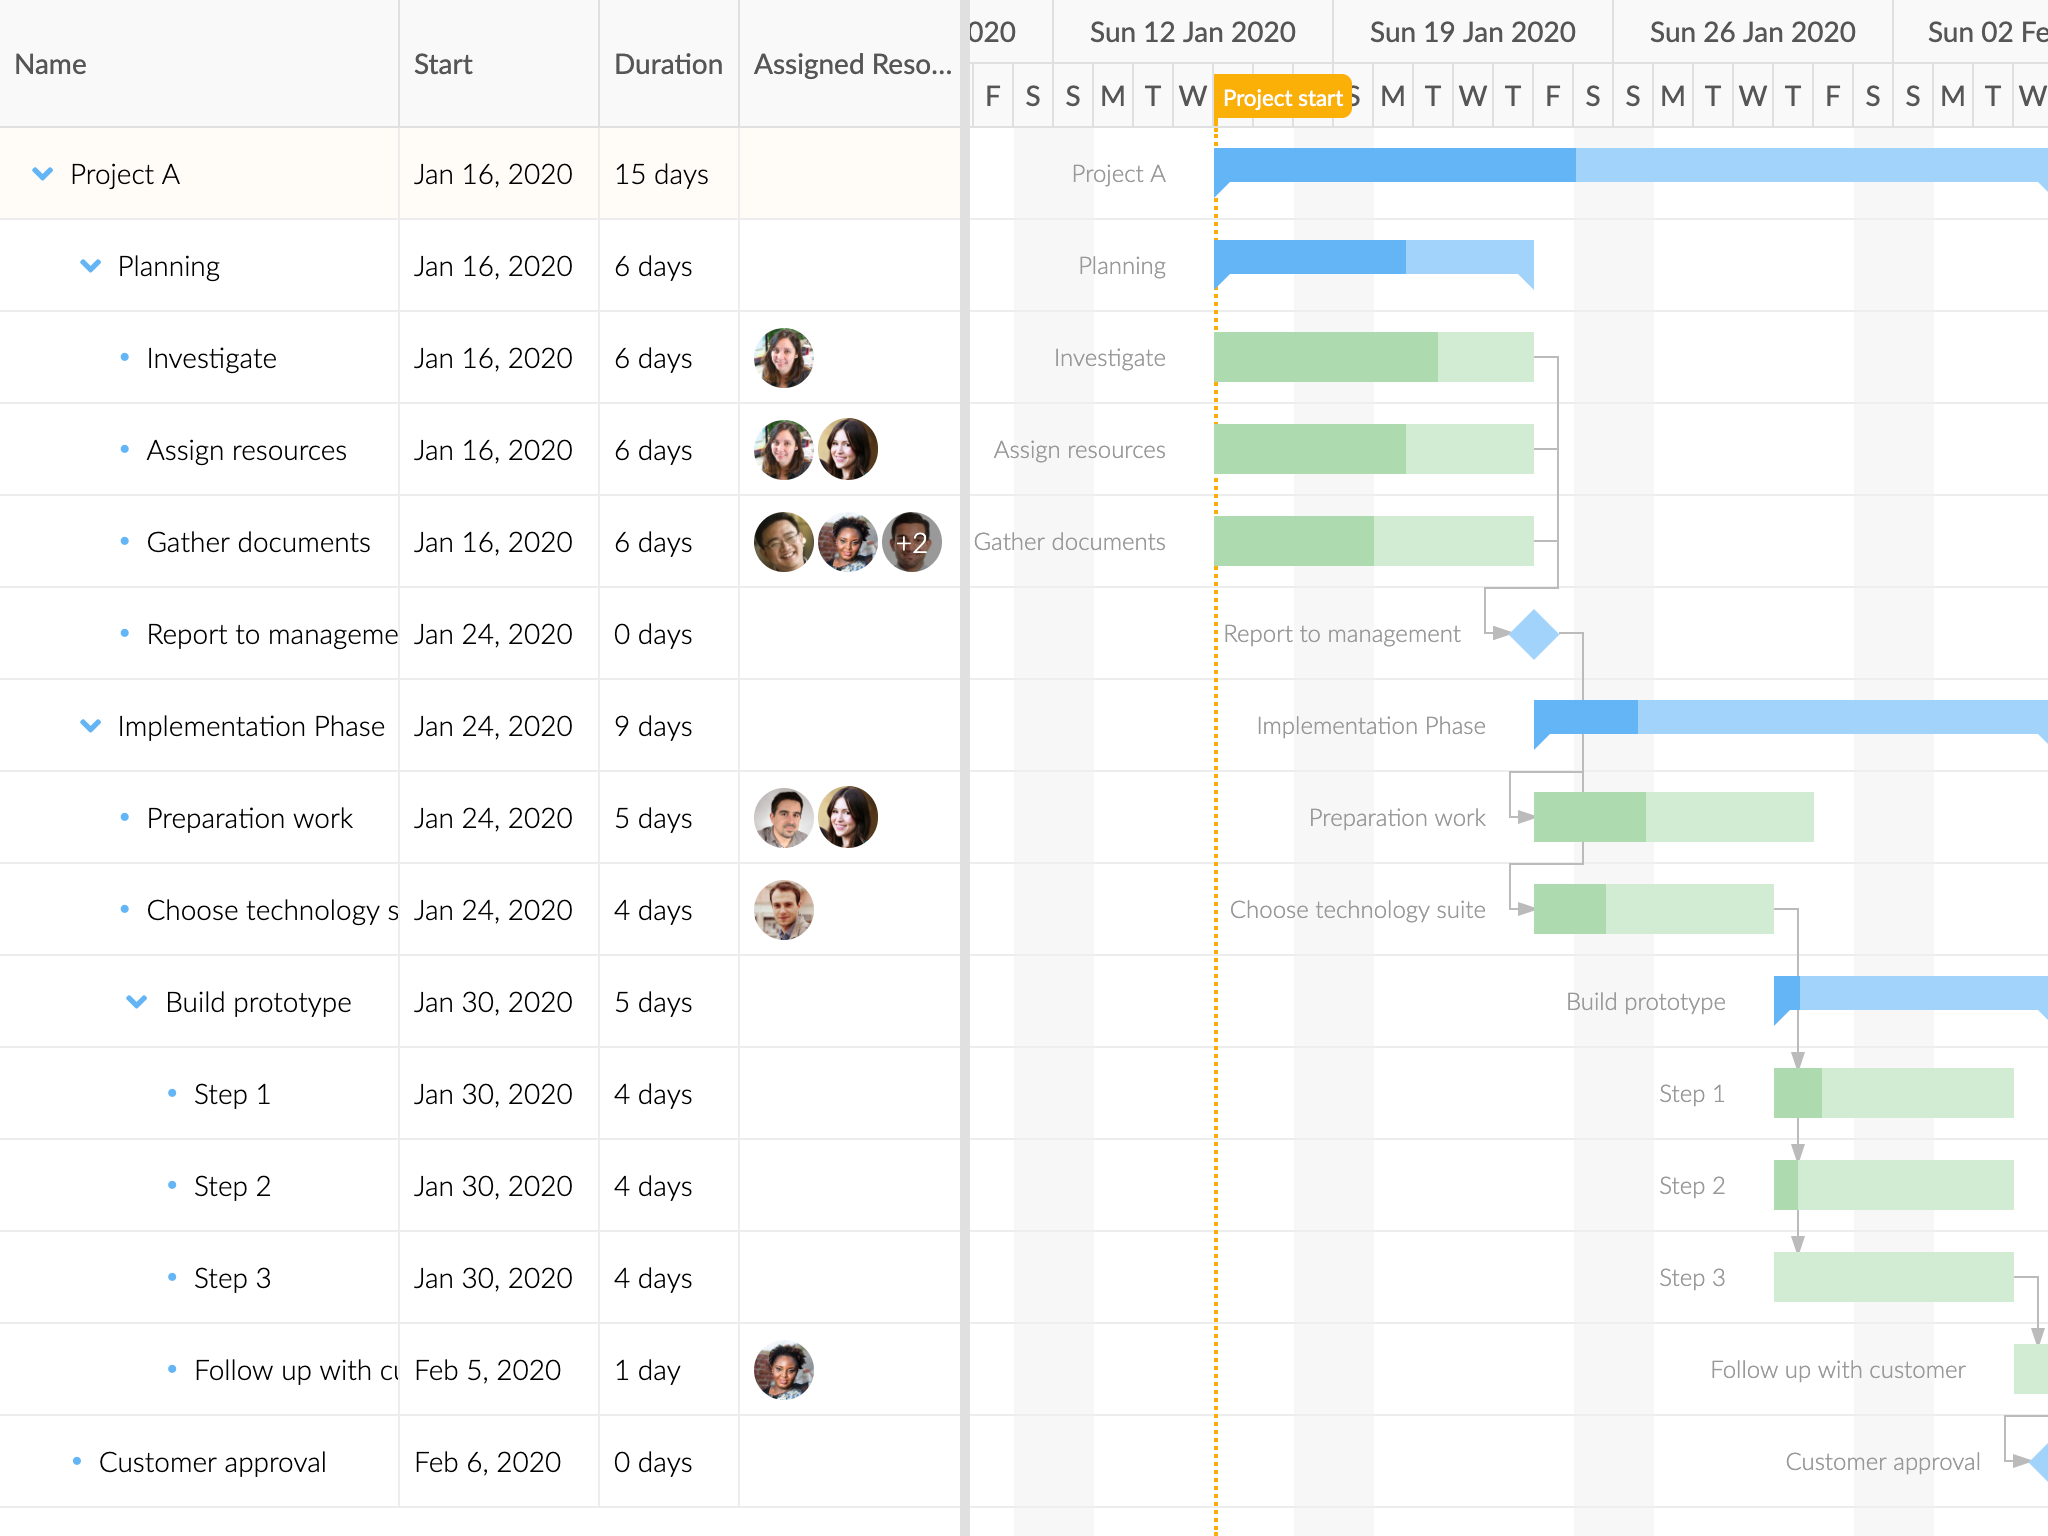This screenshot has width=2048, height=1536.
Task: Sort by the Duration column header
Action: [x=668, y=64]
